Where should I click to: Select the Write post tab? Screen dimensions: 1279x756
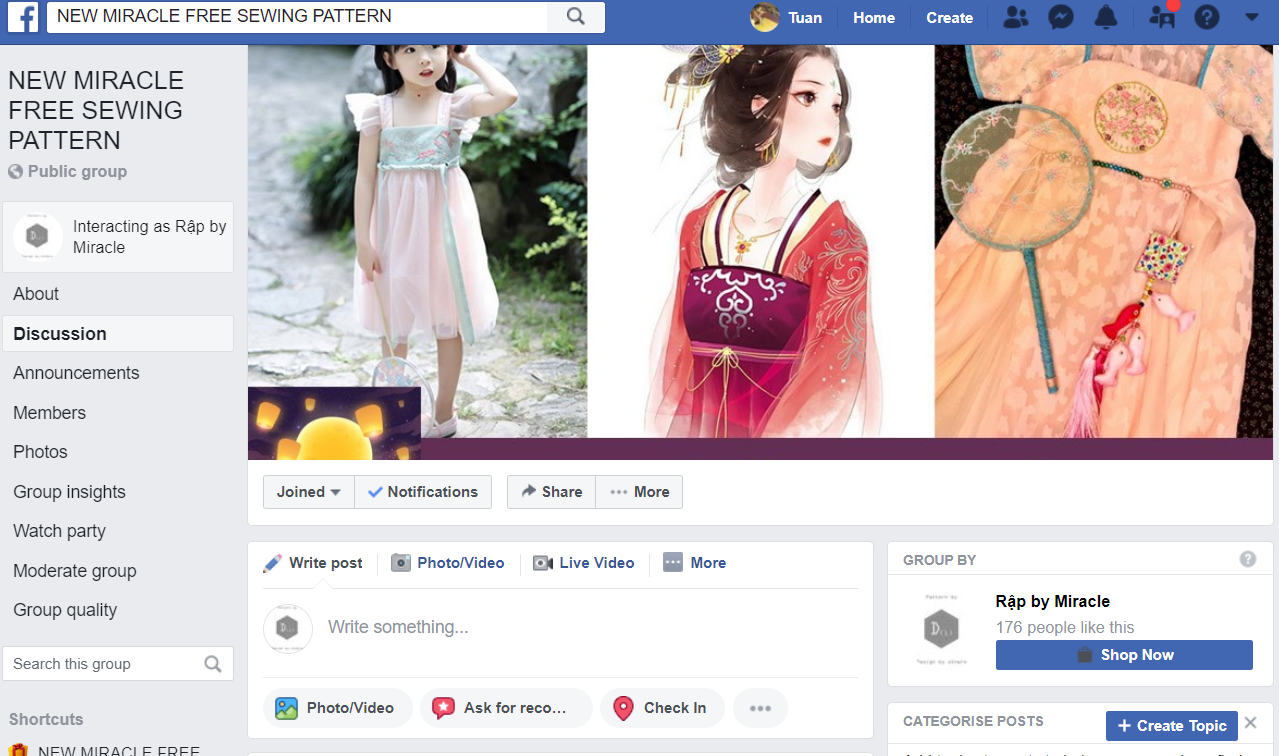pyautogui.click(x=313, y=563)
